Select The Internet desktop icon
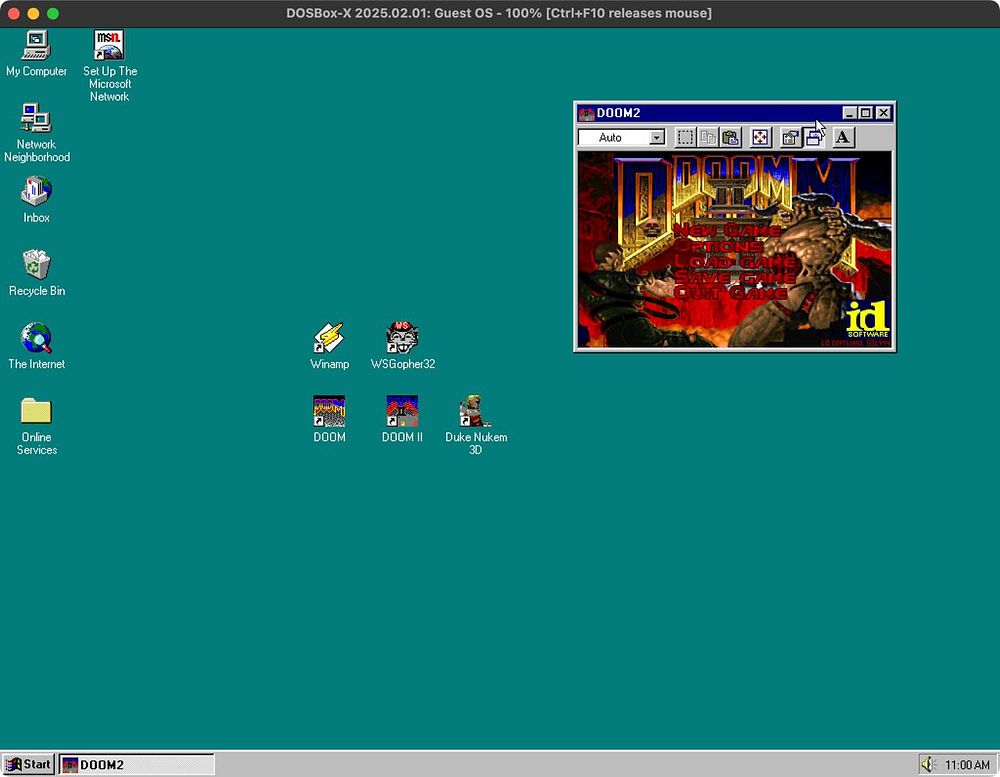Image resolution: width=1000 pixels, height=777 pixels. tap(36, 346)
